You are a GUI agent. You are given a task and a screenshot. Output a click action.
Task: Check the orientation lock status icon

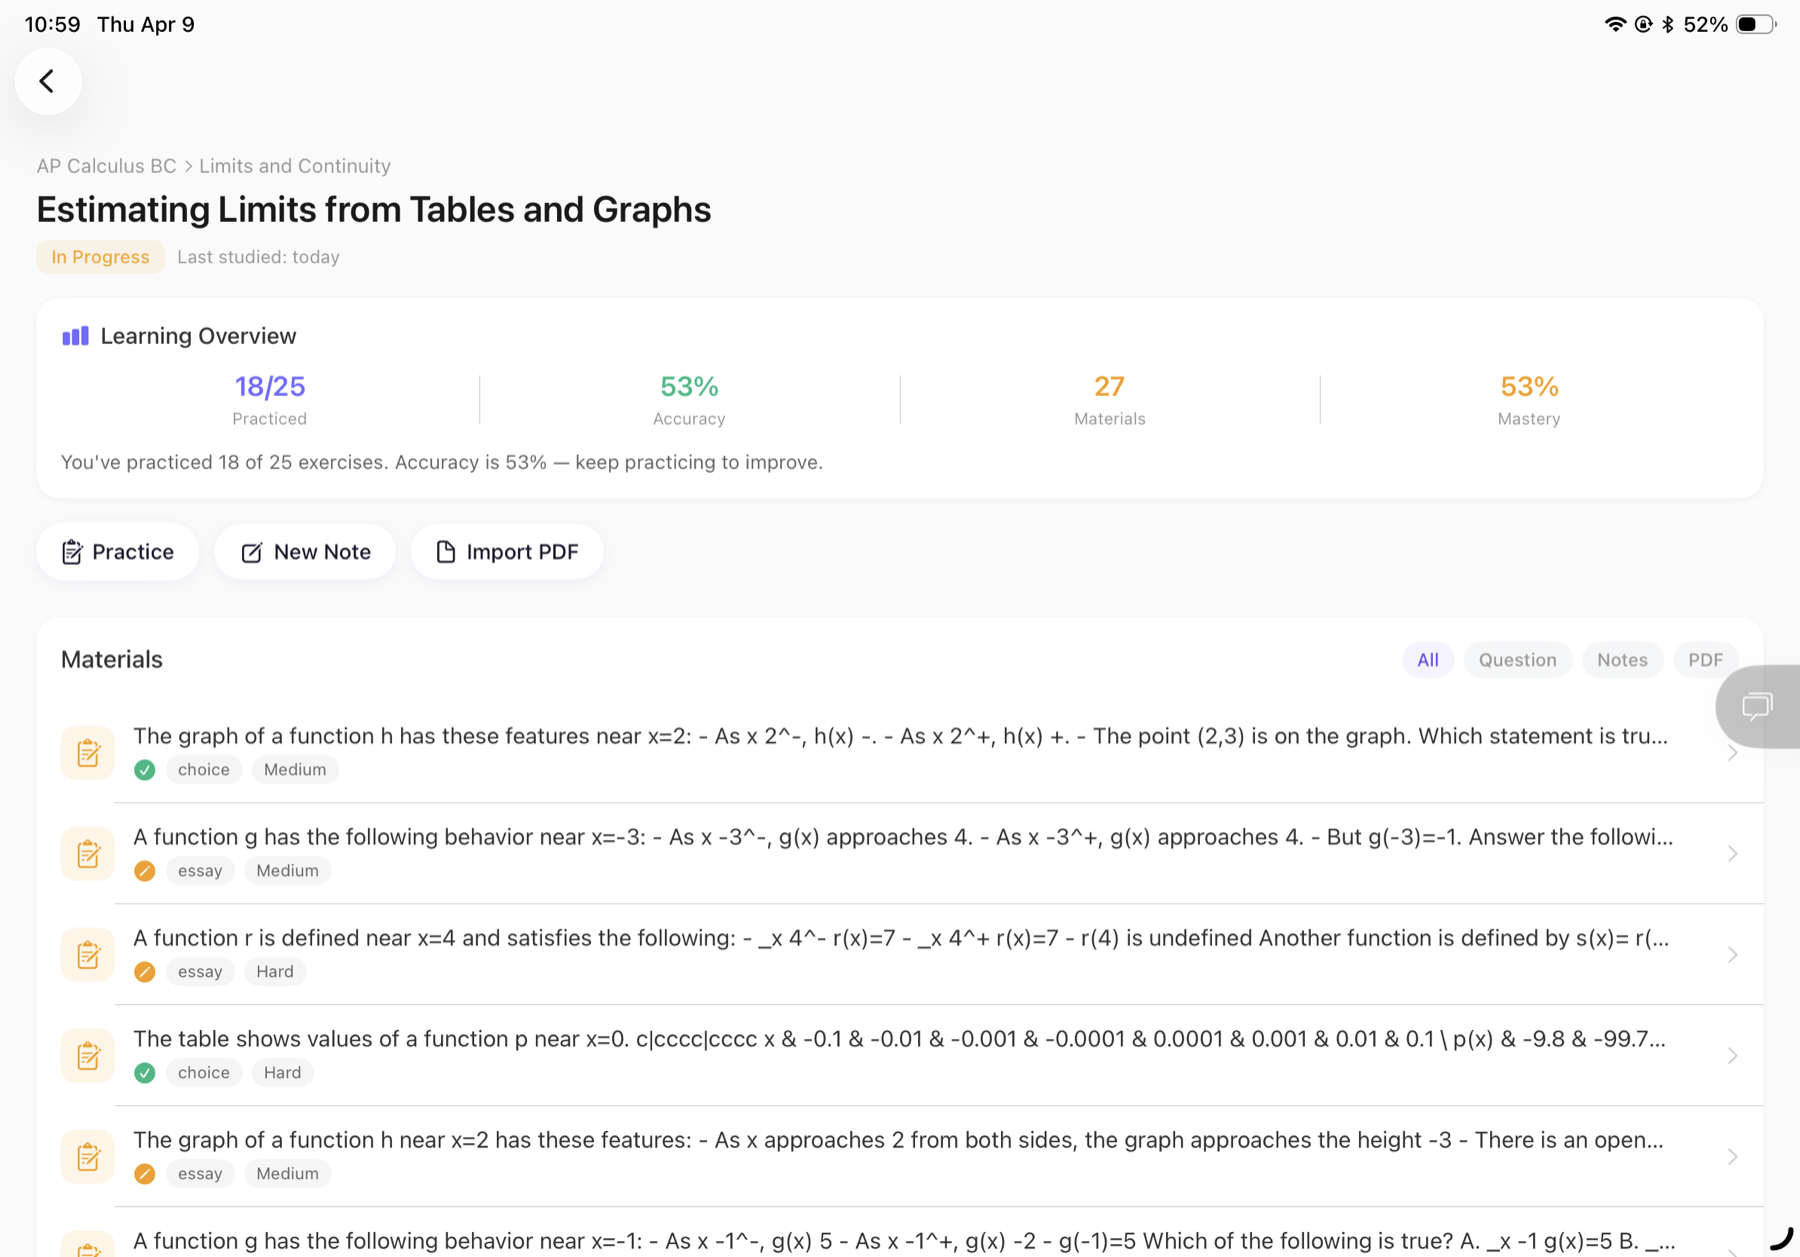(1643, 24)
